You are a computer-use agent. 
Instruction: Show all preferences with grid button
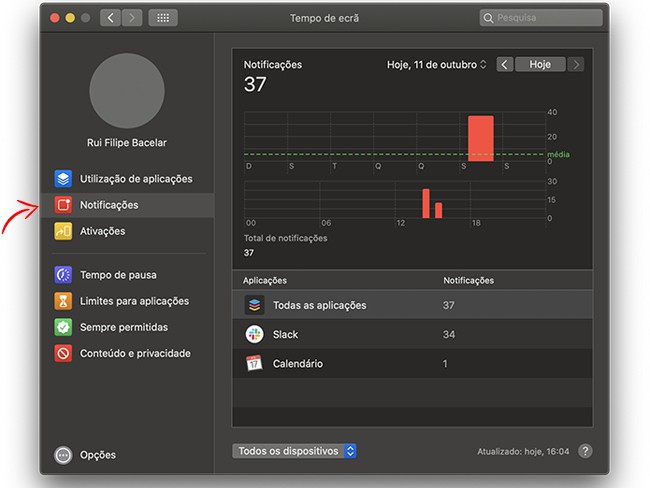[163, 18]
